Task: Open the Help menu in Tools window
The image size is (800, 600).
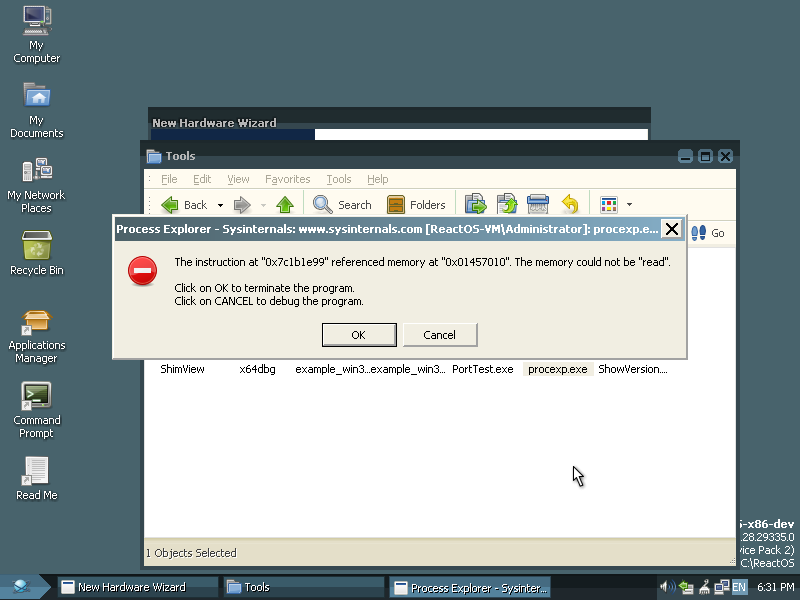Action: tap(378, 179)
